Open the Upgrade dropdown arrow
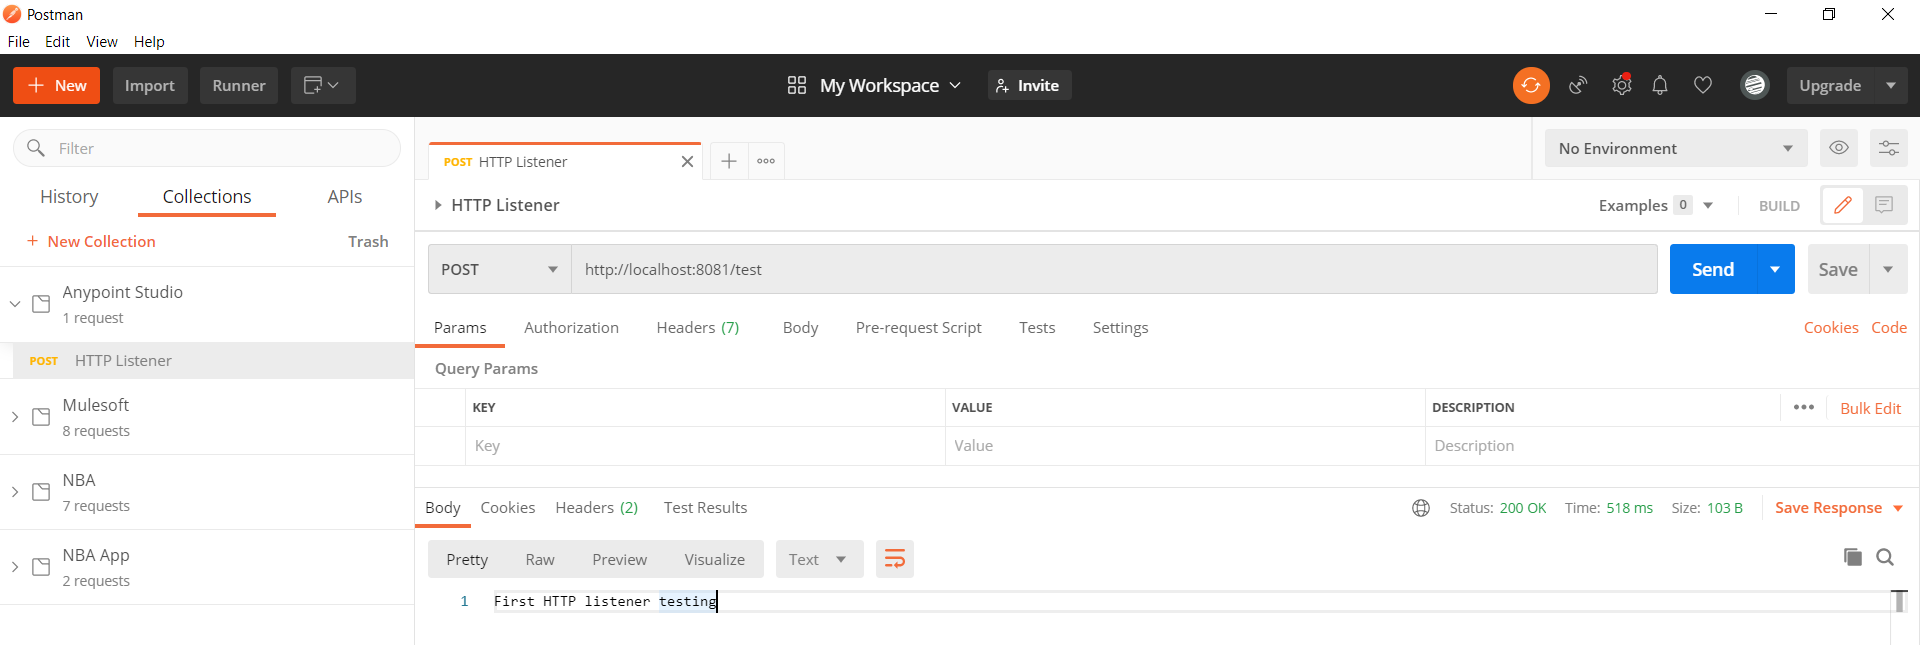 [x=1890, y=85]
